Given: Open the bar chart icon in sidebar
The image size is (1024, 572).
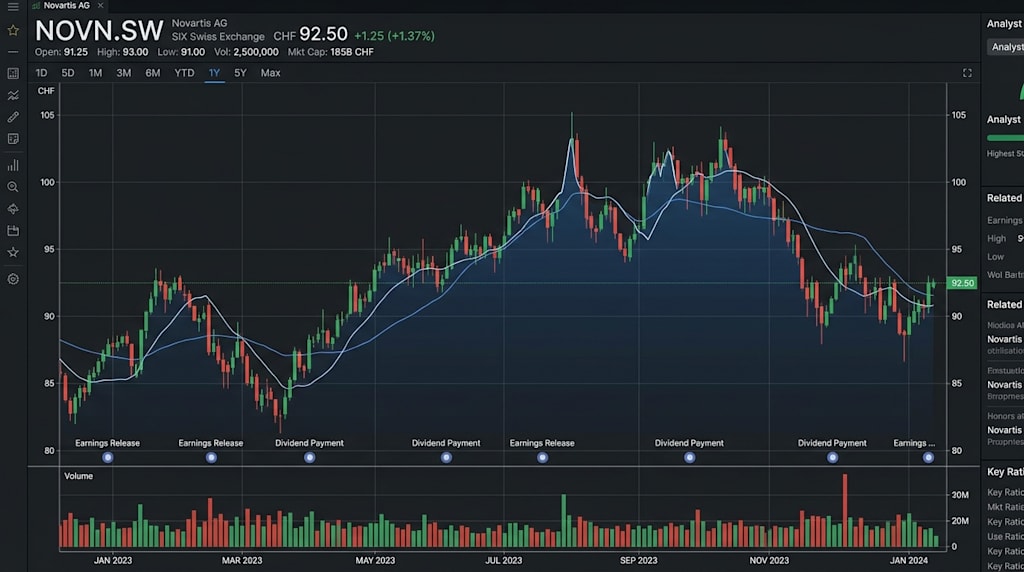Looking at the screenshot, I should pos(13,165).
